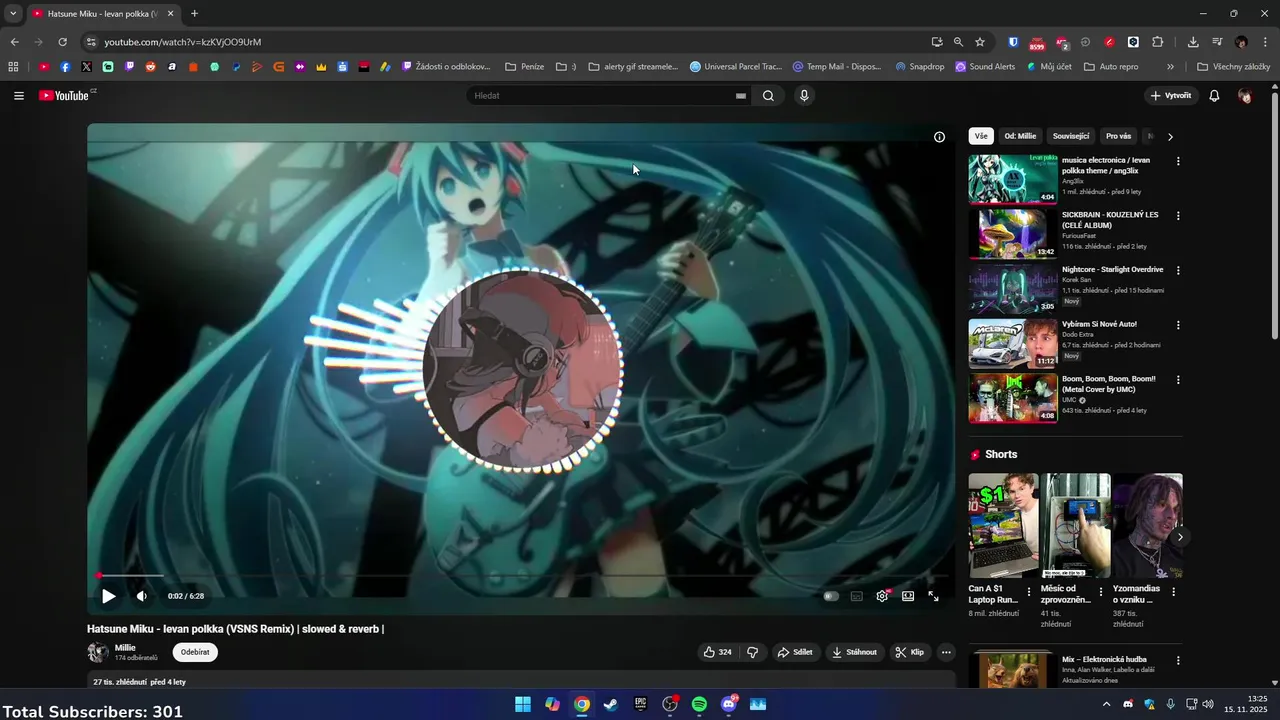This screenshot has height=720, width=1280.
Task: Bookmark this page with the star icon
Action: [x=980, y=42]
